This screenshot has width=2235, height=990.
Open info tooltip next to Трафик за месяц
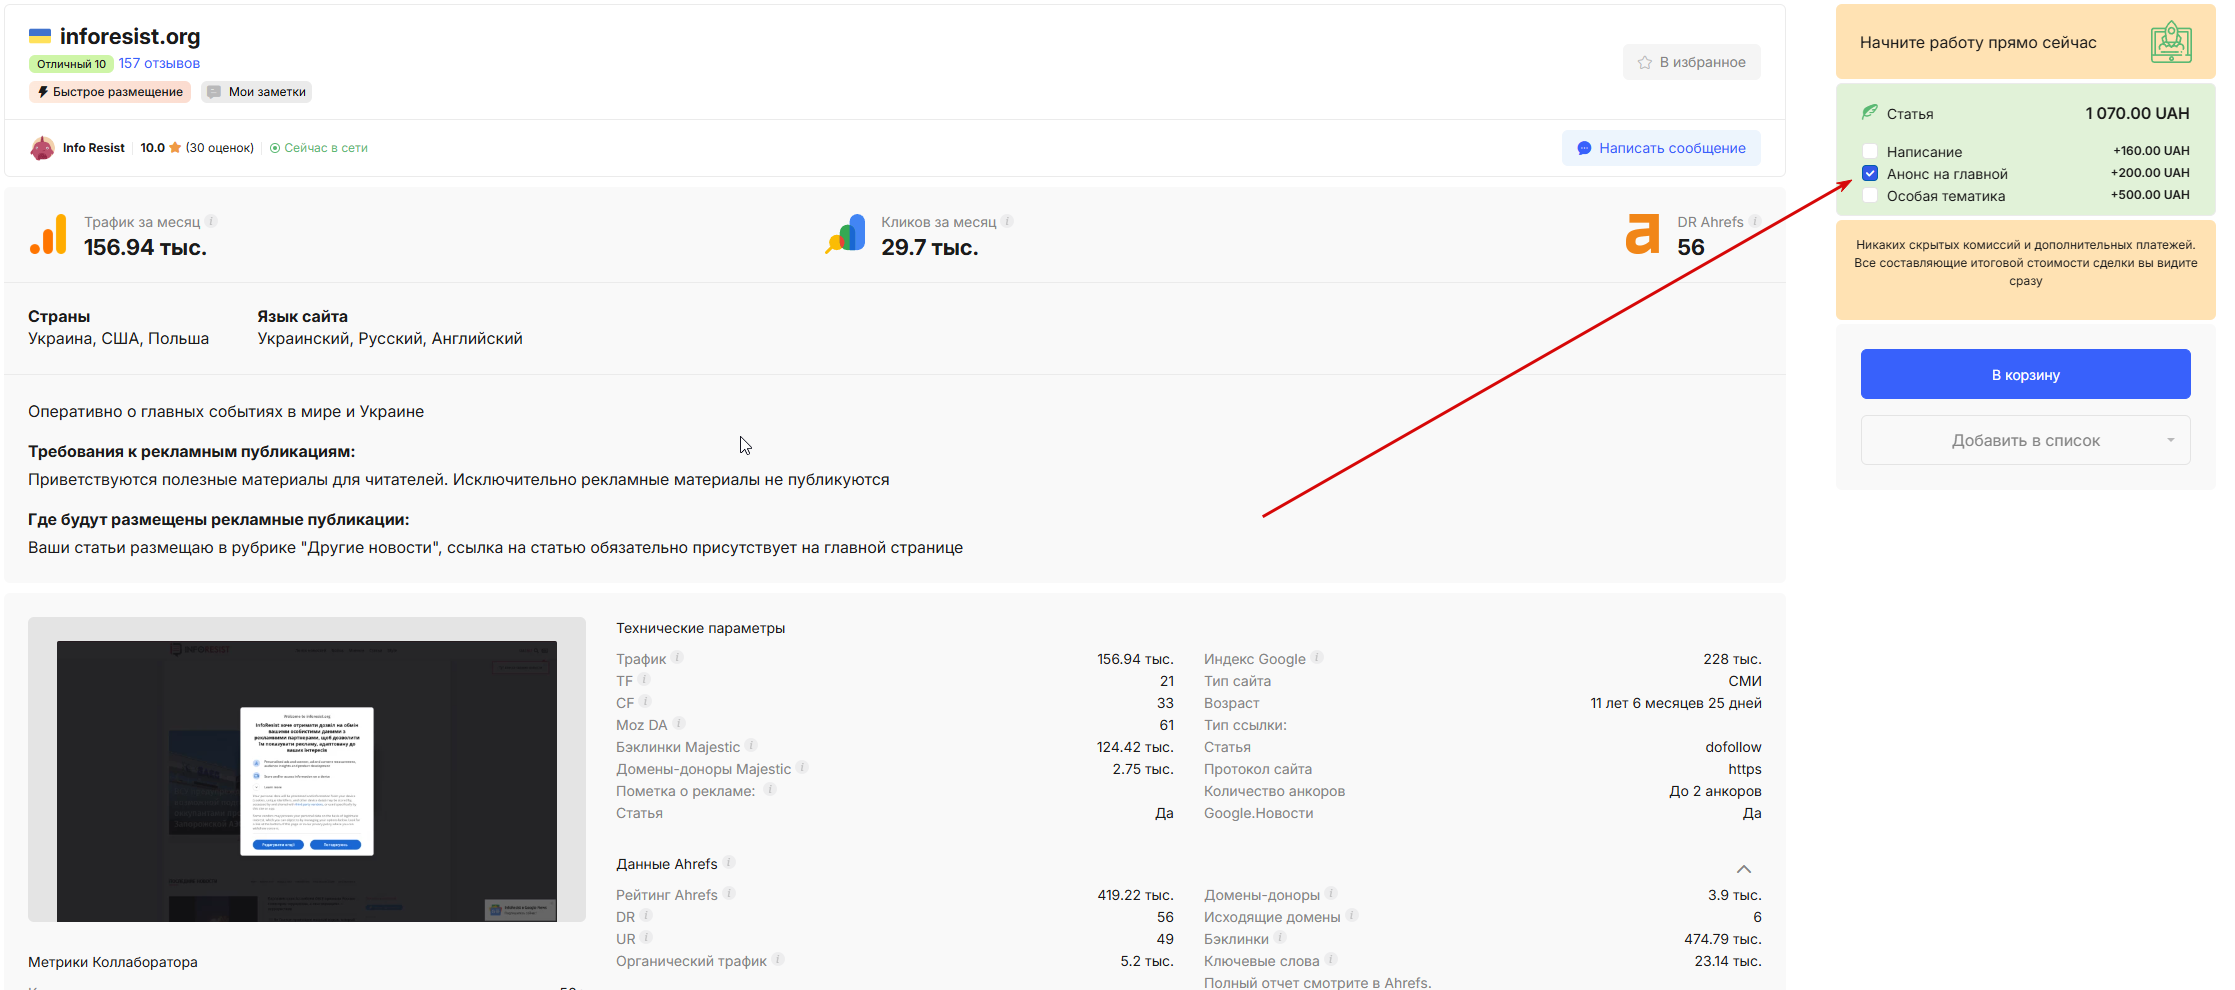click(211, 221)
